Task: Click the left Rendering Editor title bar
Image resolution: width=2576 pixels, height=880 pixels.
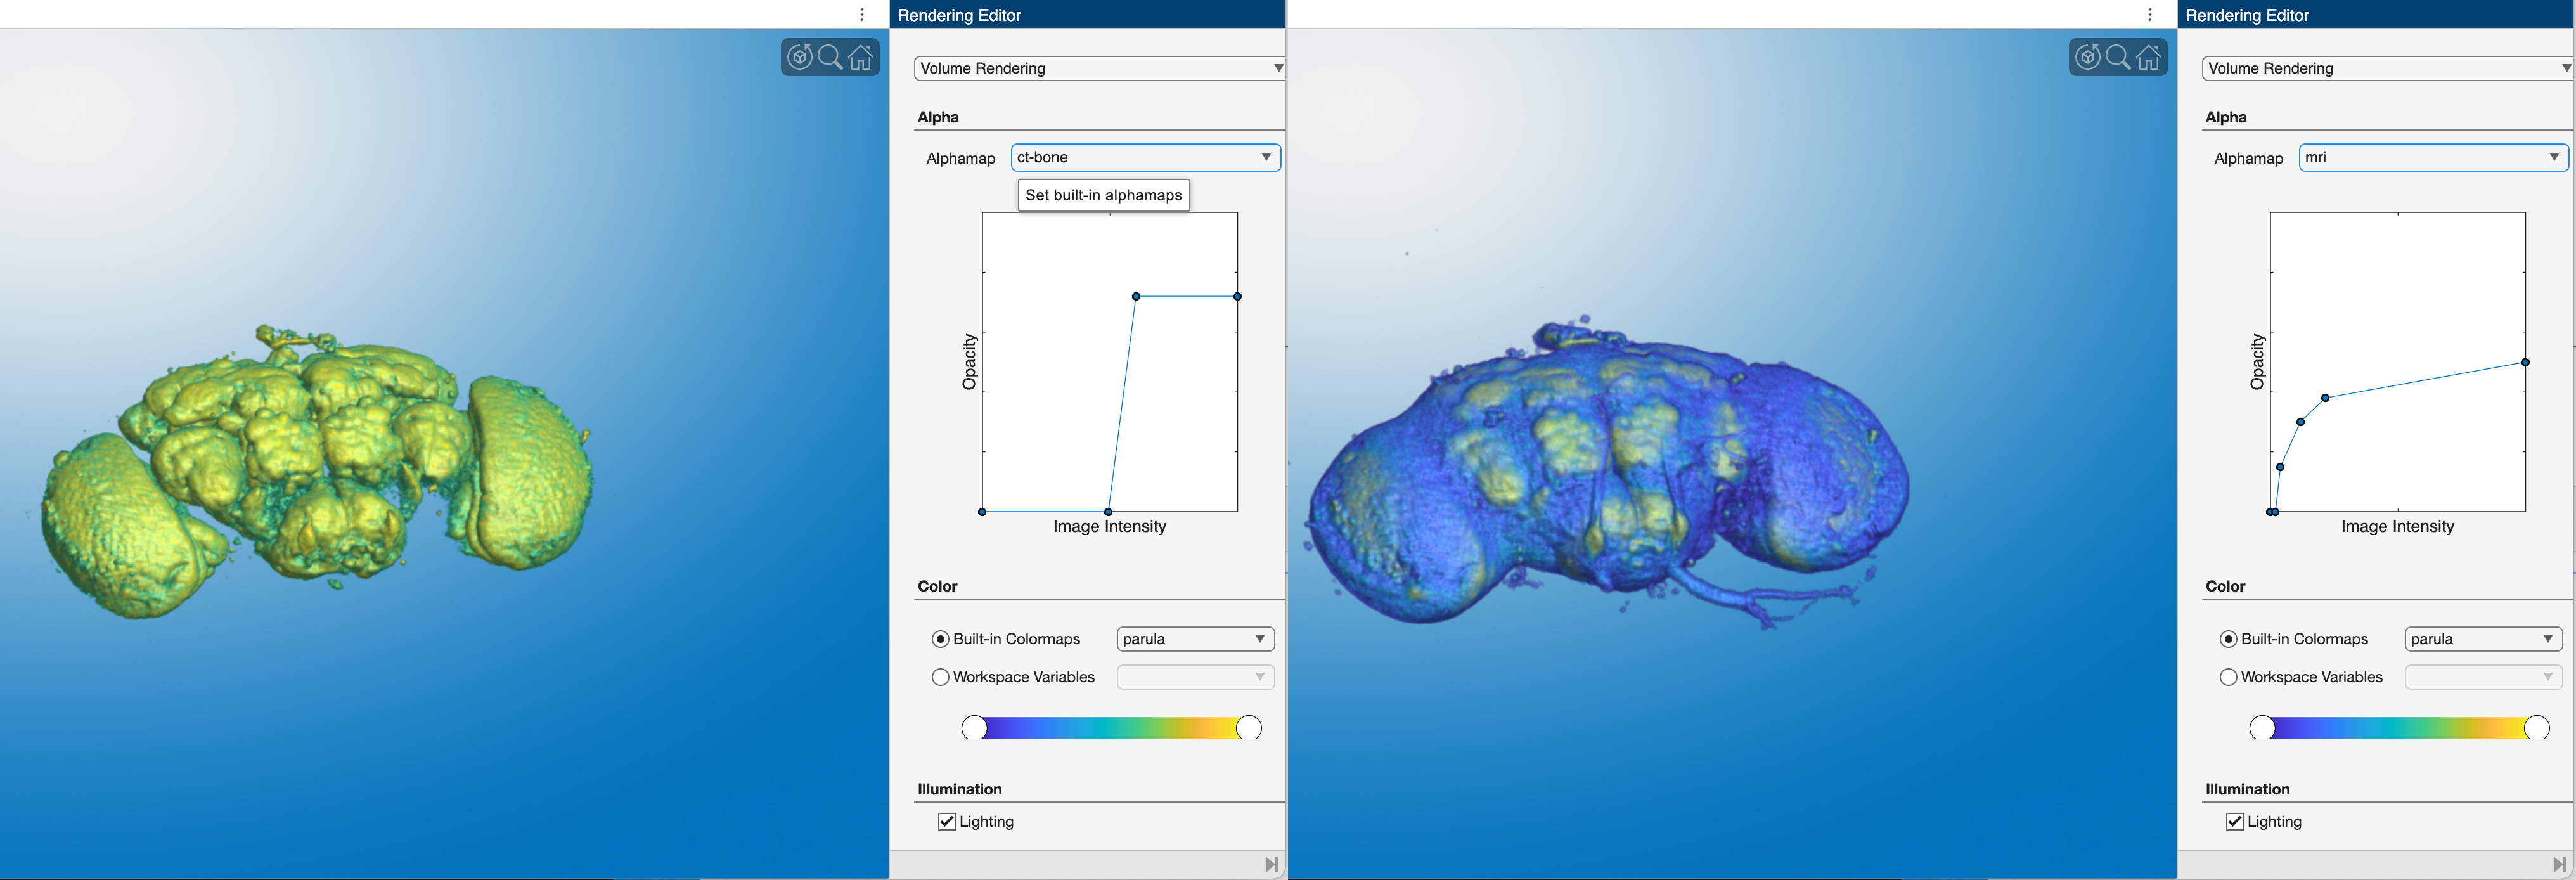Action: (1087, 14)
